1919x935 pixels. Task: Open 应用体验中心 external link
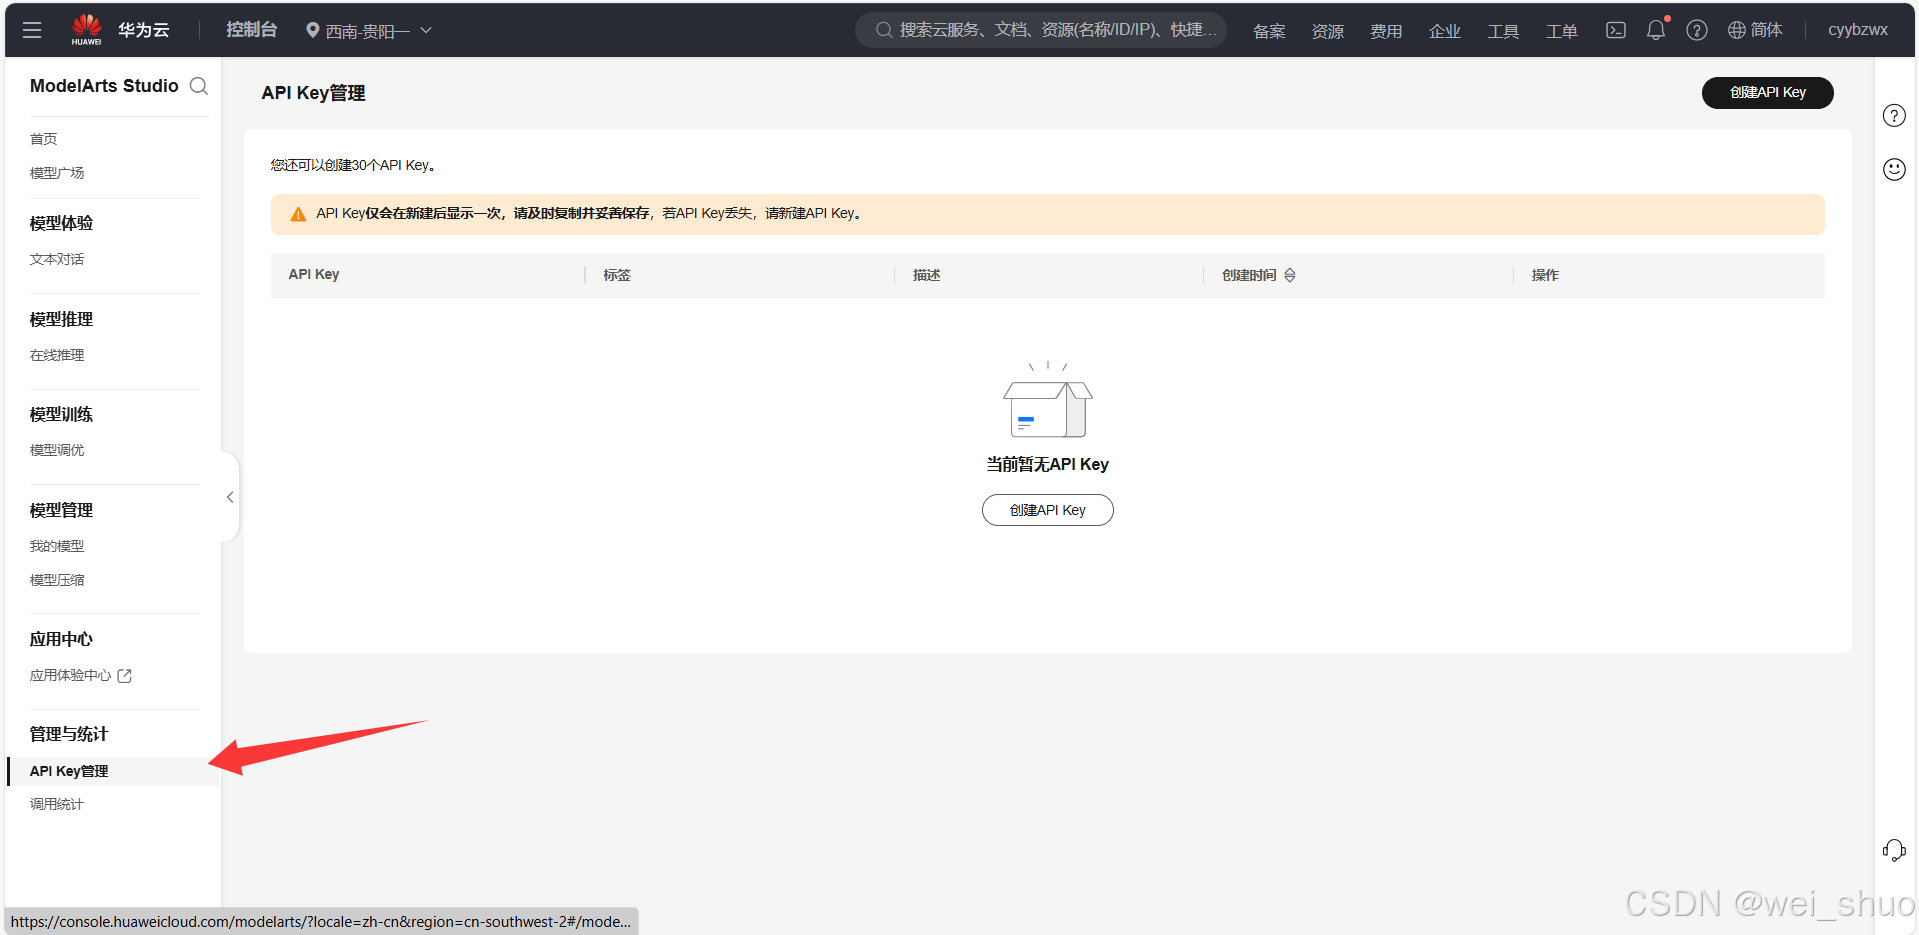click(81, 676)
